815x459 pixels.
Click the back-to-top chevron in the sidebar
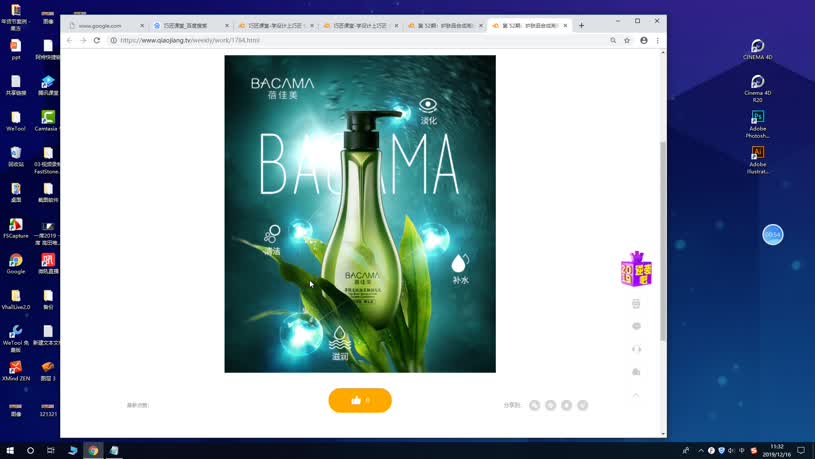pyautogui.click(x=636, y=395)
